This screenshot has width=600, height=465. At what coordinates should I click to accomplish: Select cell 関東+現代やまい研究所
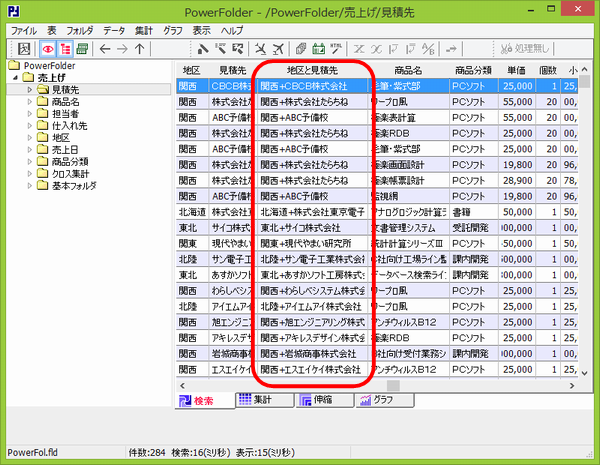pos(312,243)
